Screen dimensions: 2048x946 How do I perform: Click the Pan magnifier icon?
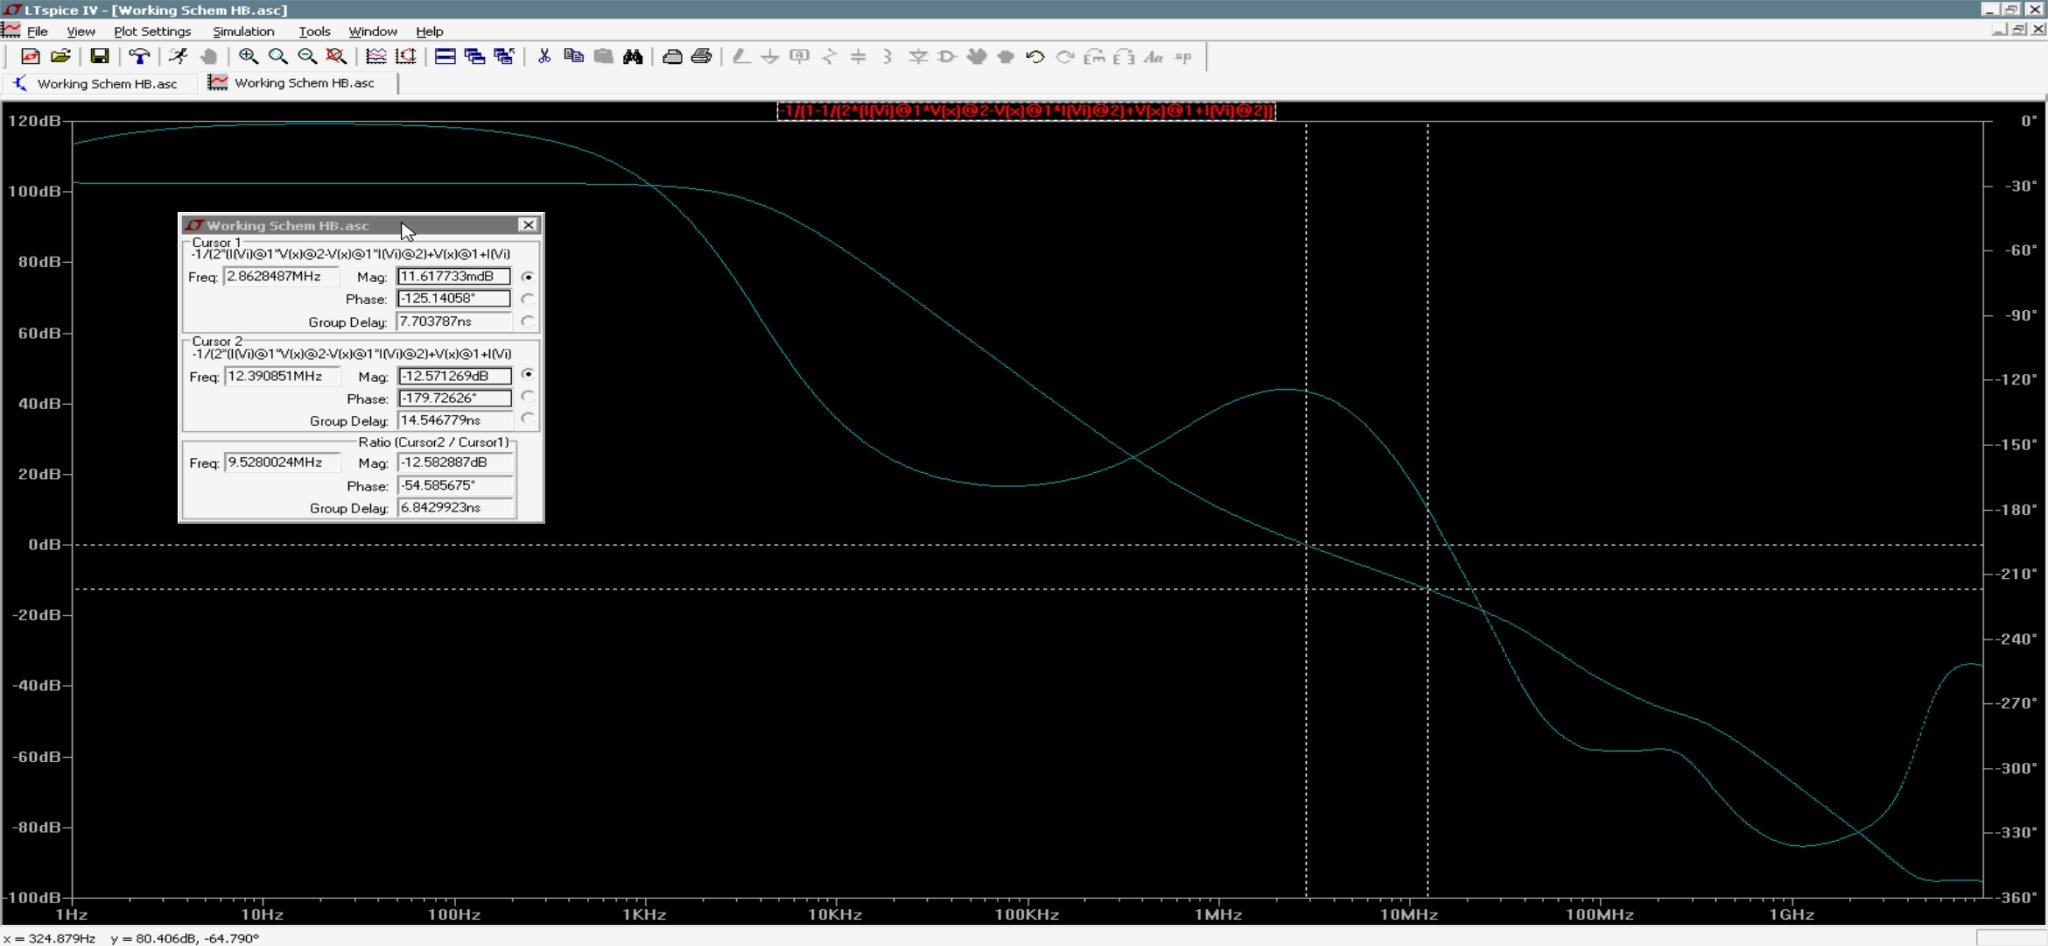point(278,57)
